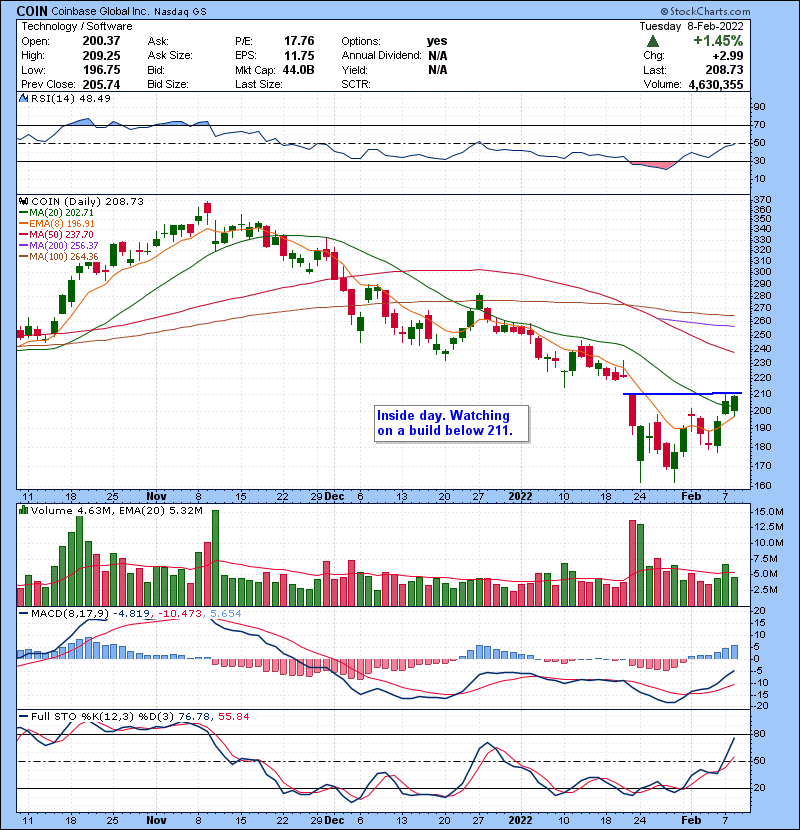This screenshot has height=830, width=800.
Task: Click the MACD histogram value 5.654
Action: click(226, 614)
